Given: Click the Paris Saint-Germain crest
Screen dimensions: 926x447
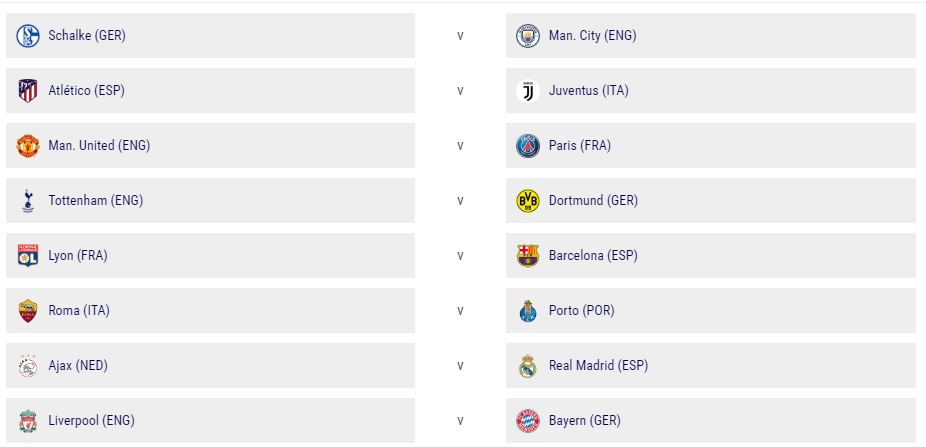Looking at the screenshot, I should pos(527,146).
